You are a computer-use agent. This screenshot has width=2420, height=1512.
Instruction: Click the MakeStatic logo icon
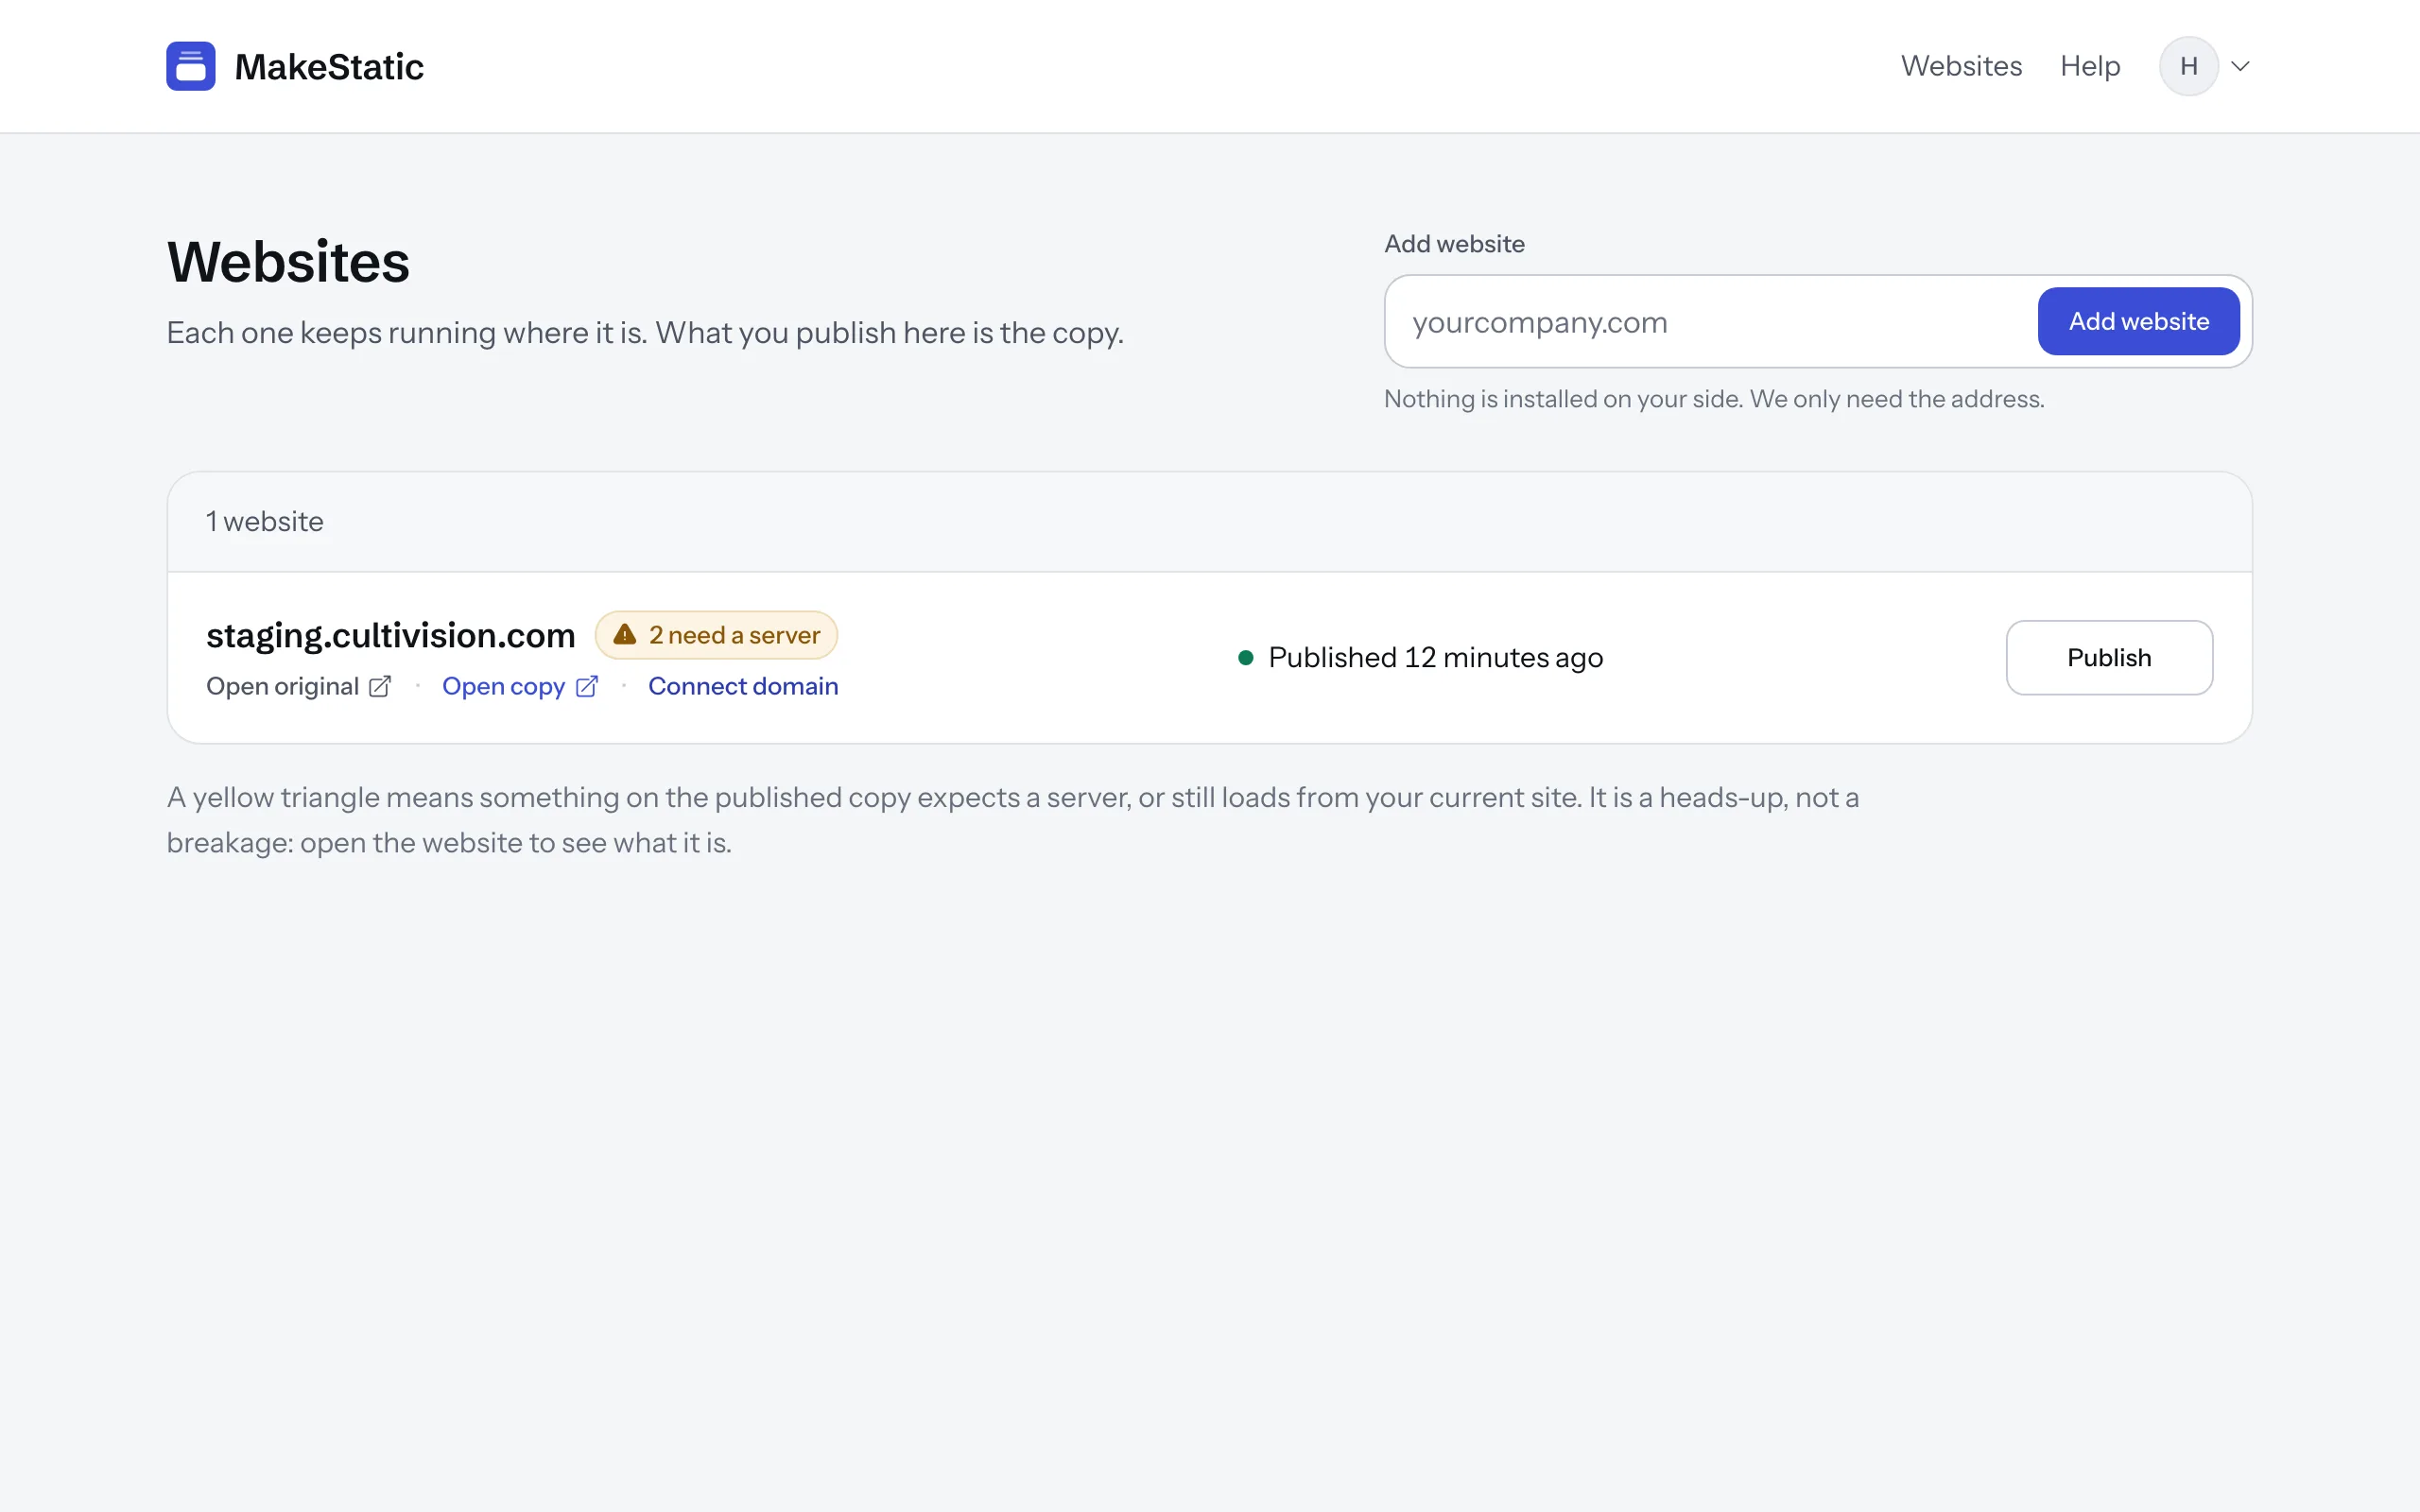click(x=190, y=66)
